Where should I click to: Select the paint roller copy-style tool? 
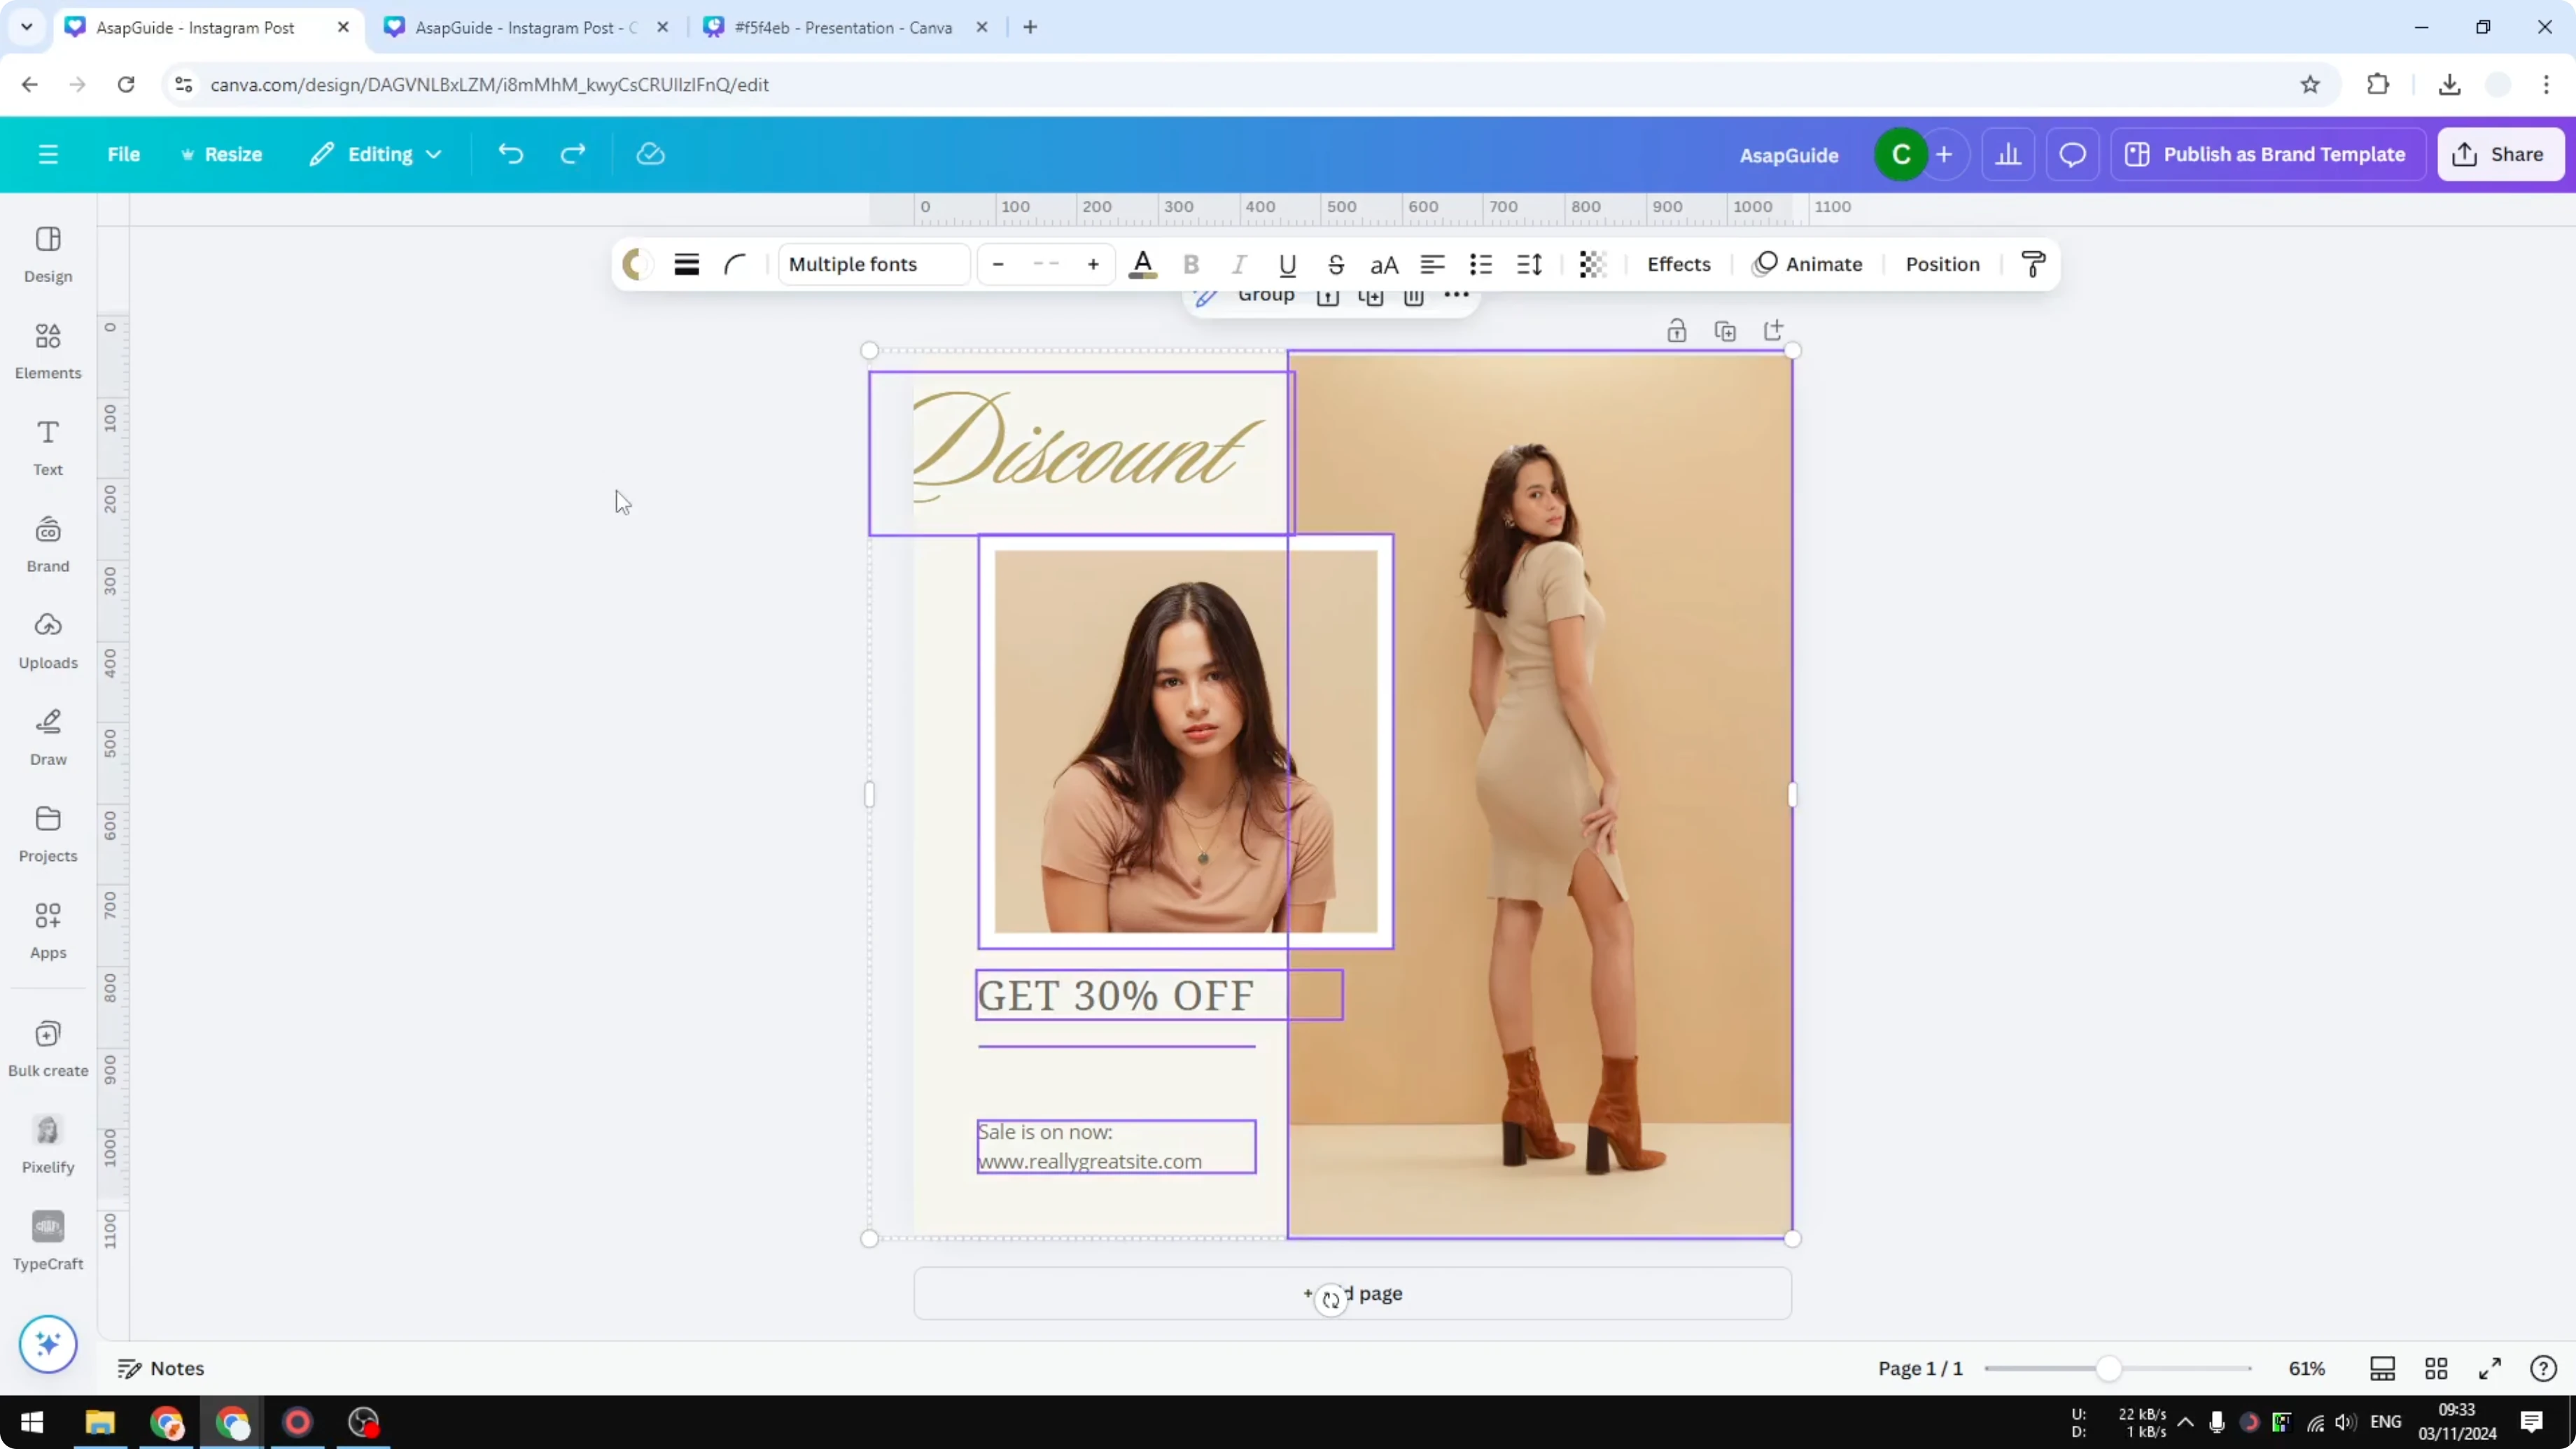(x=2033, y=263)
